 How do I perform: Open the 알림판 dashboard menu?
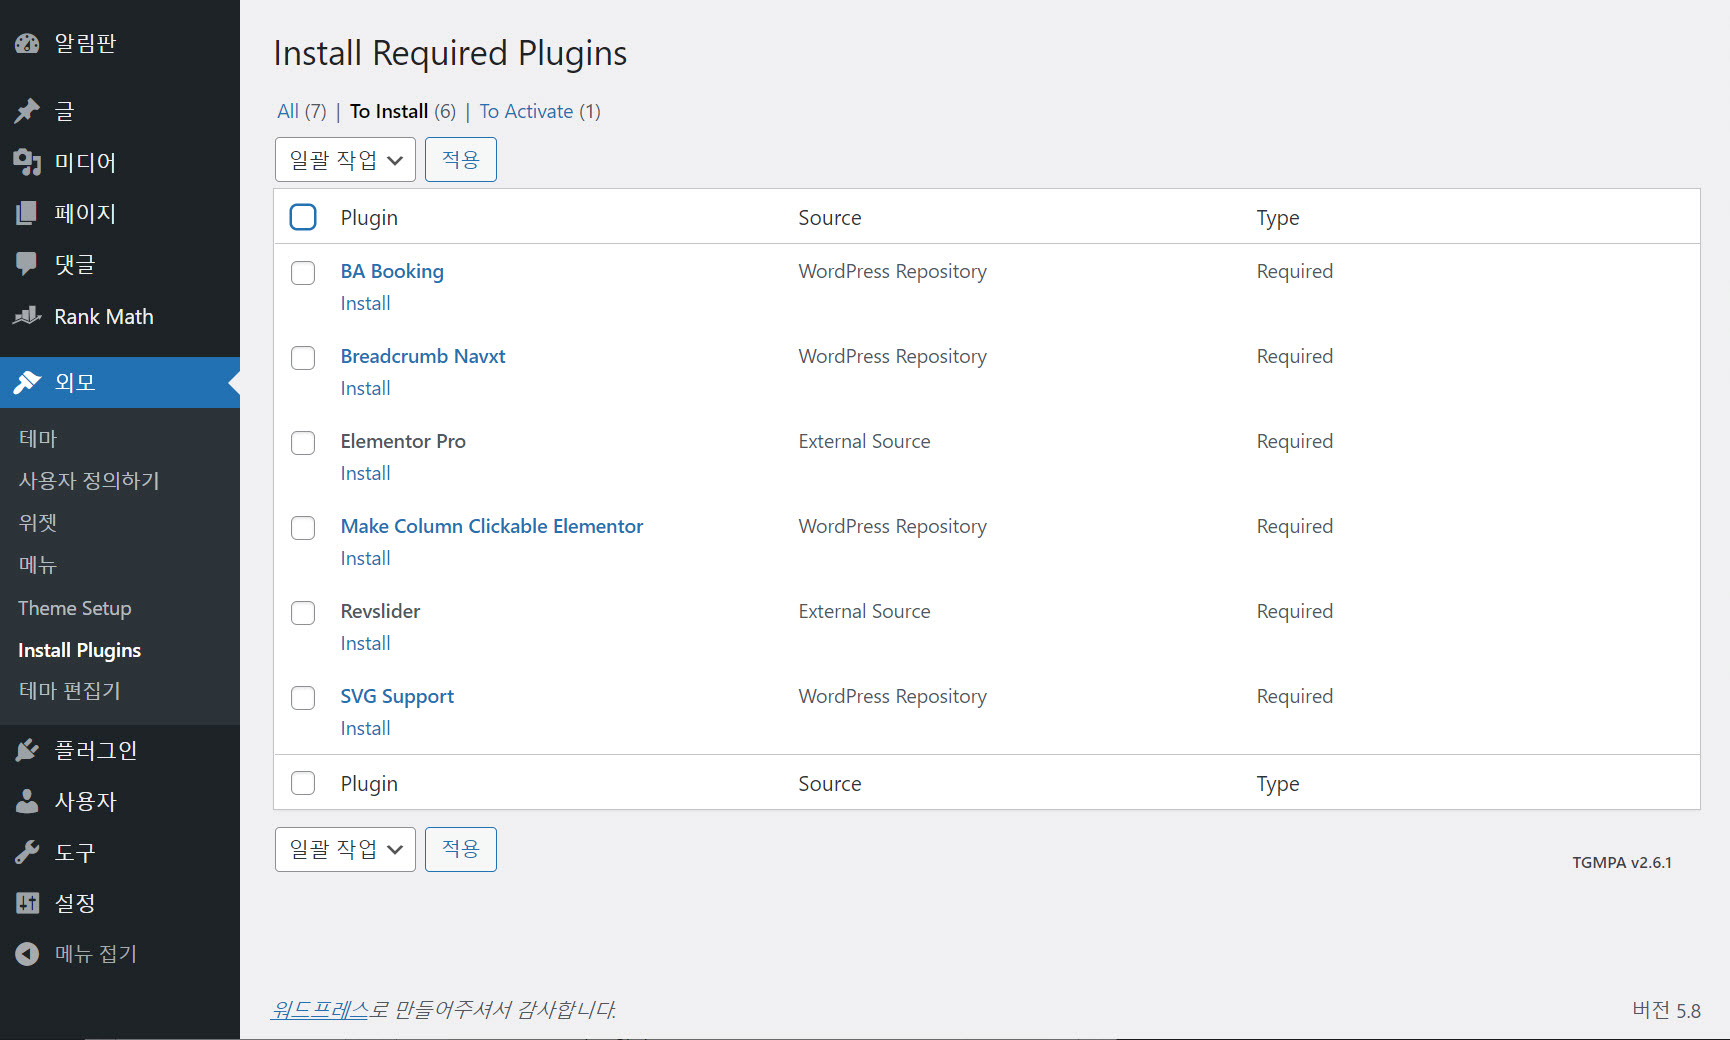click(x=85, y=43)
